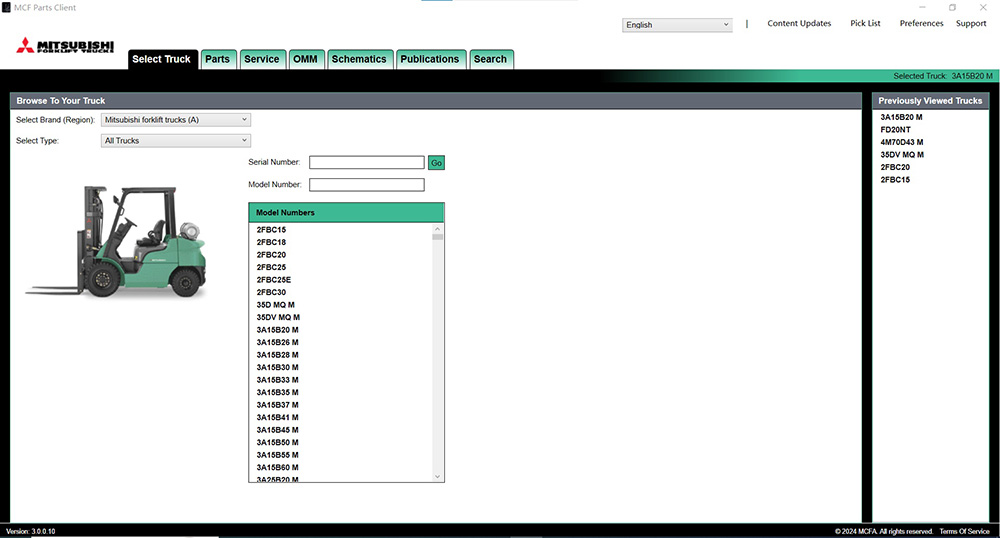Screen dimensions: 1000x538
Task: Open the Pick List
Action: [865, 24]
